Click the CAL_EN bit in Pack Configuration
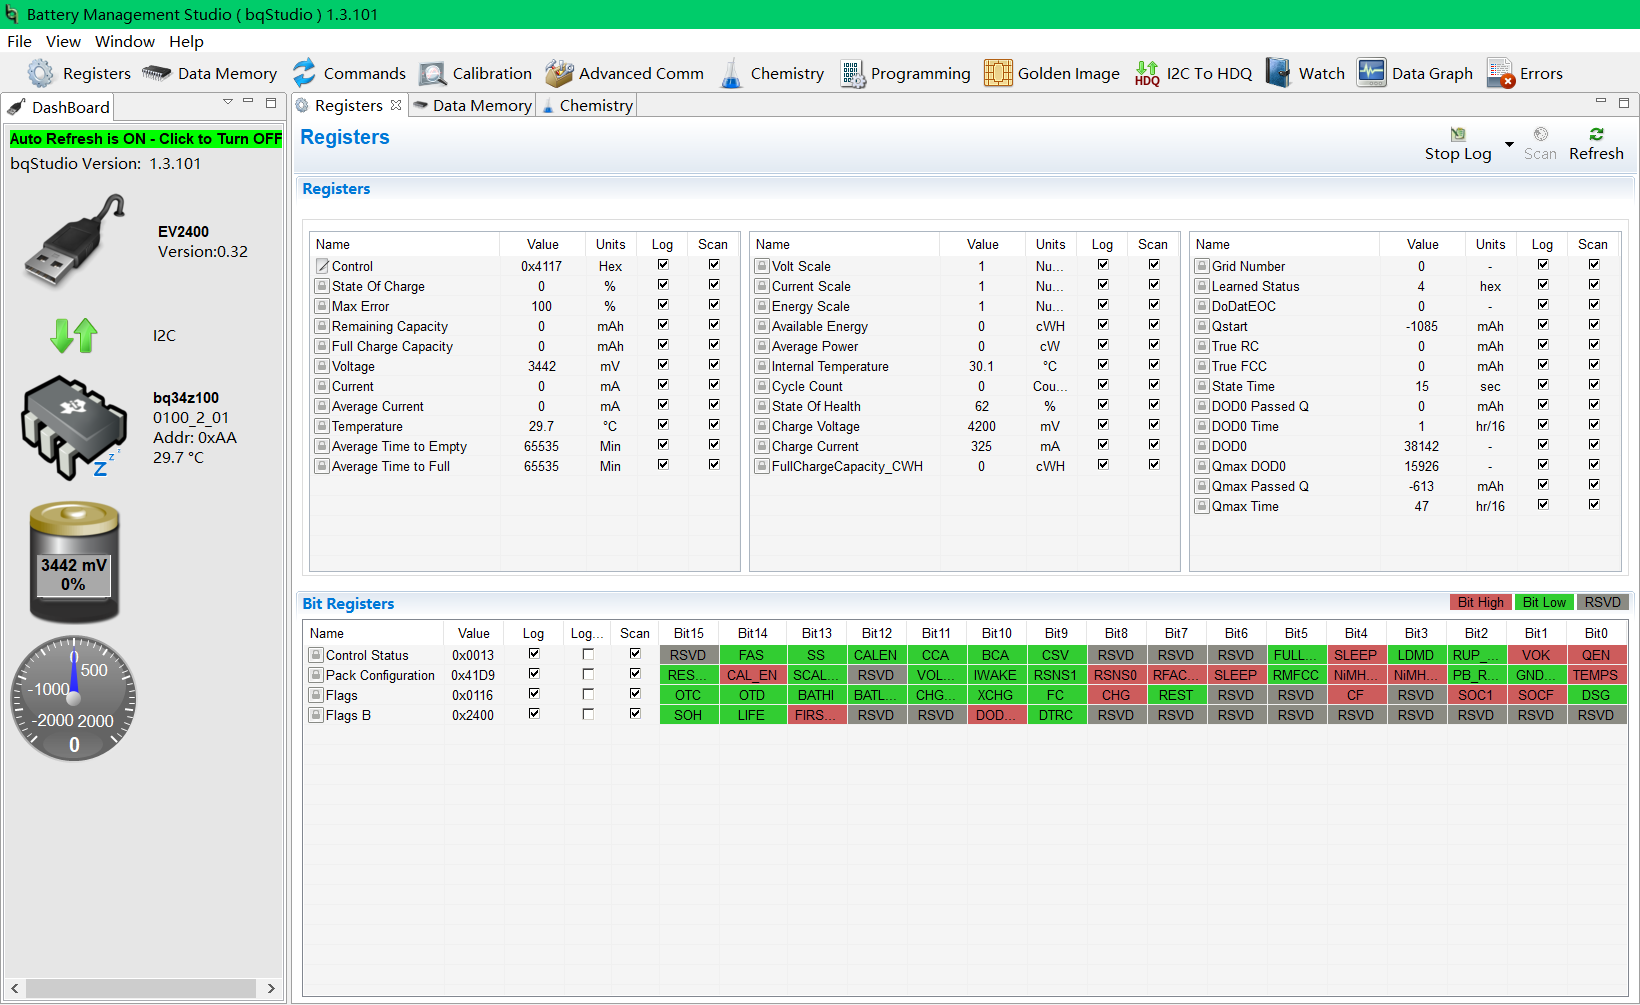Viewport: 1640px width, 1005px height. (x=751, y=675)
